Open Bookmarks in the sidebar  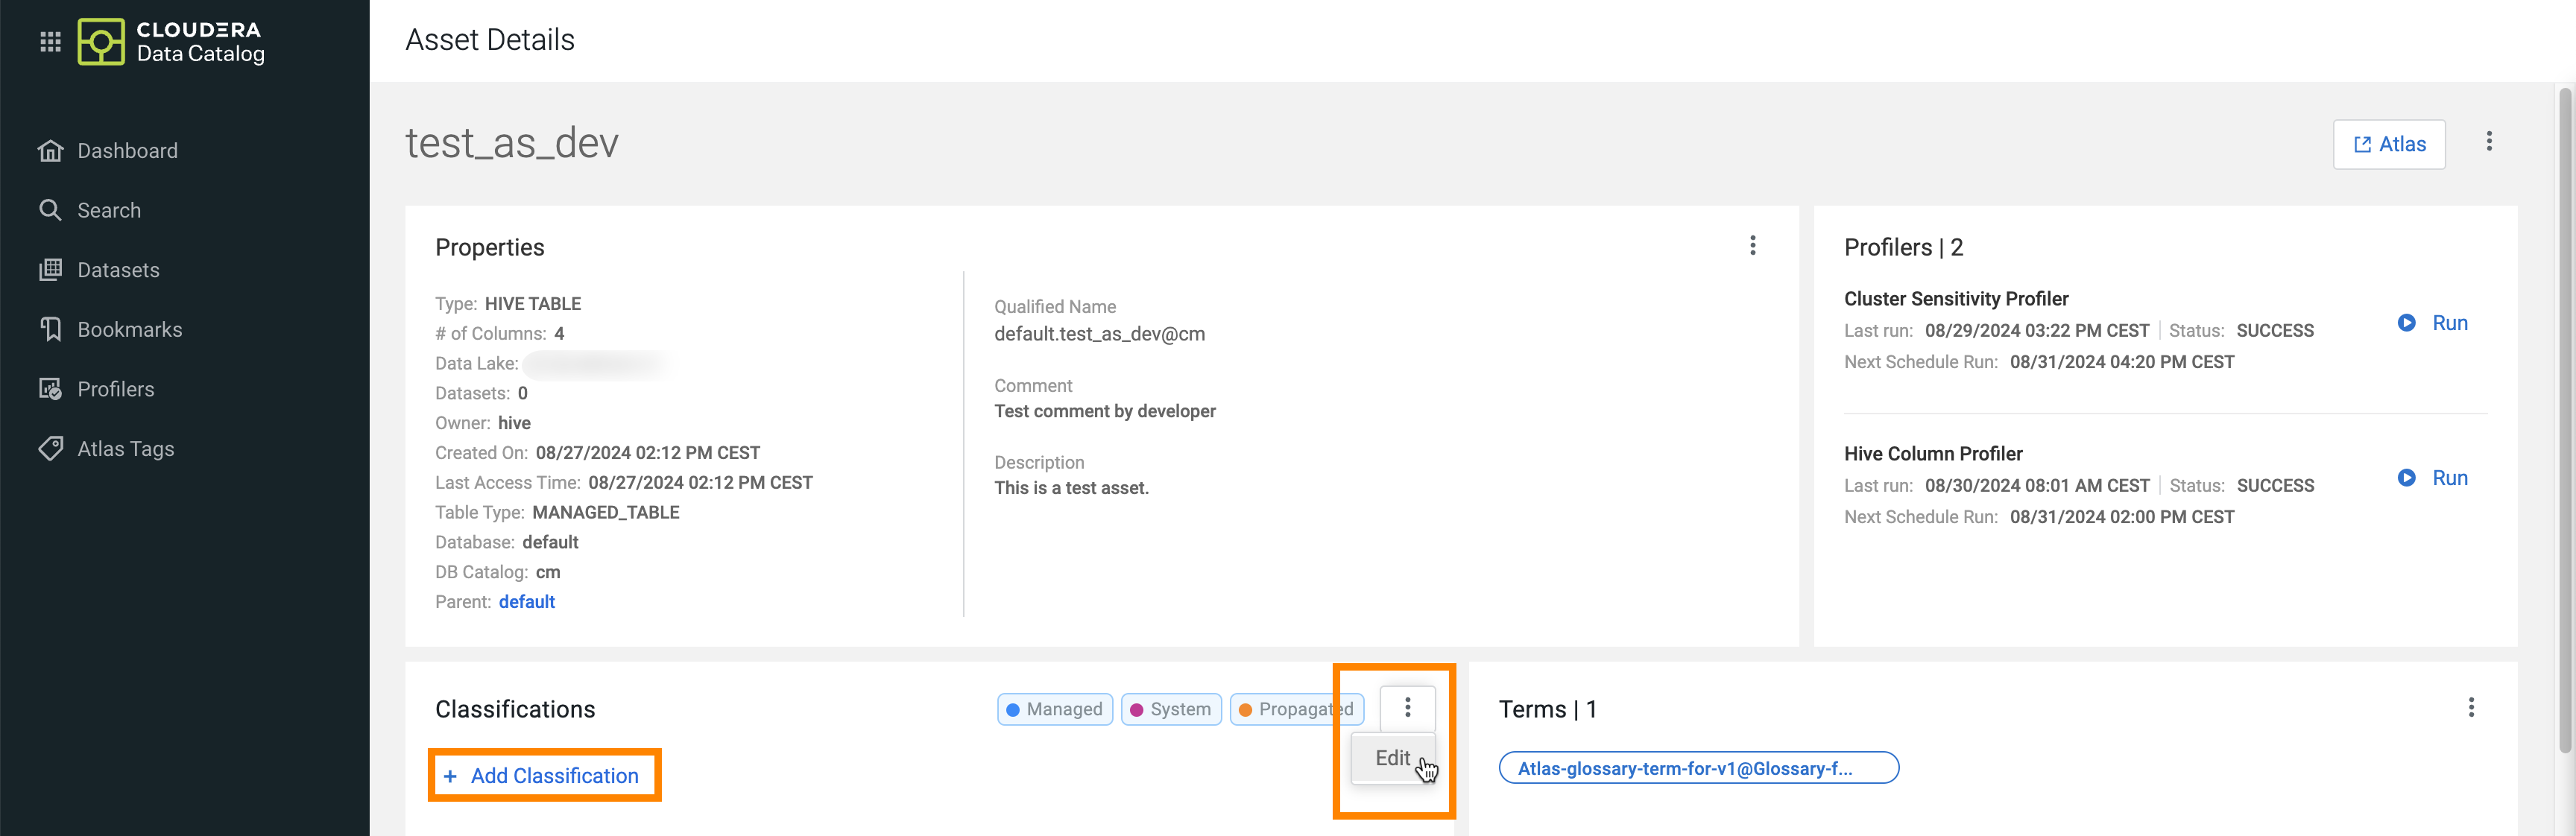point(129,330)
